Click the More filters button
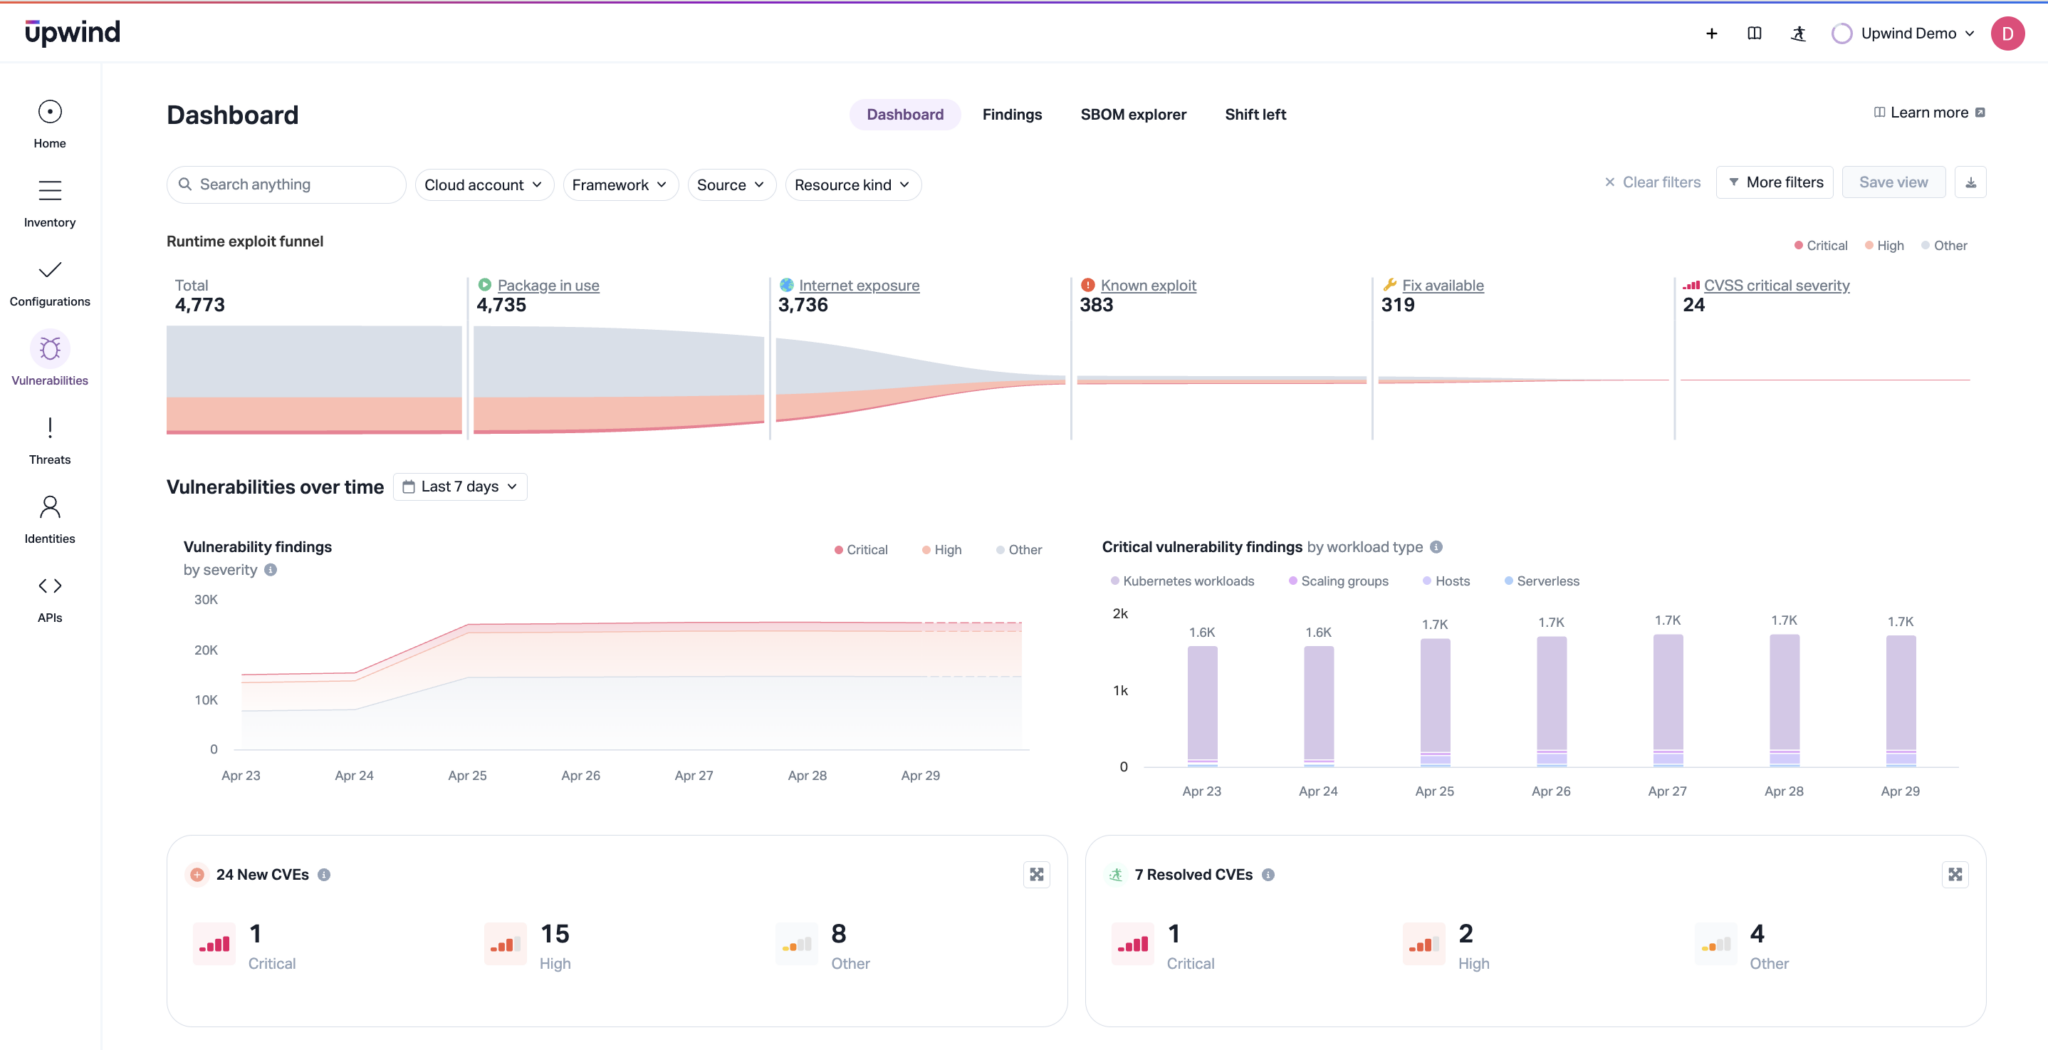 1775,183
